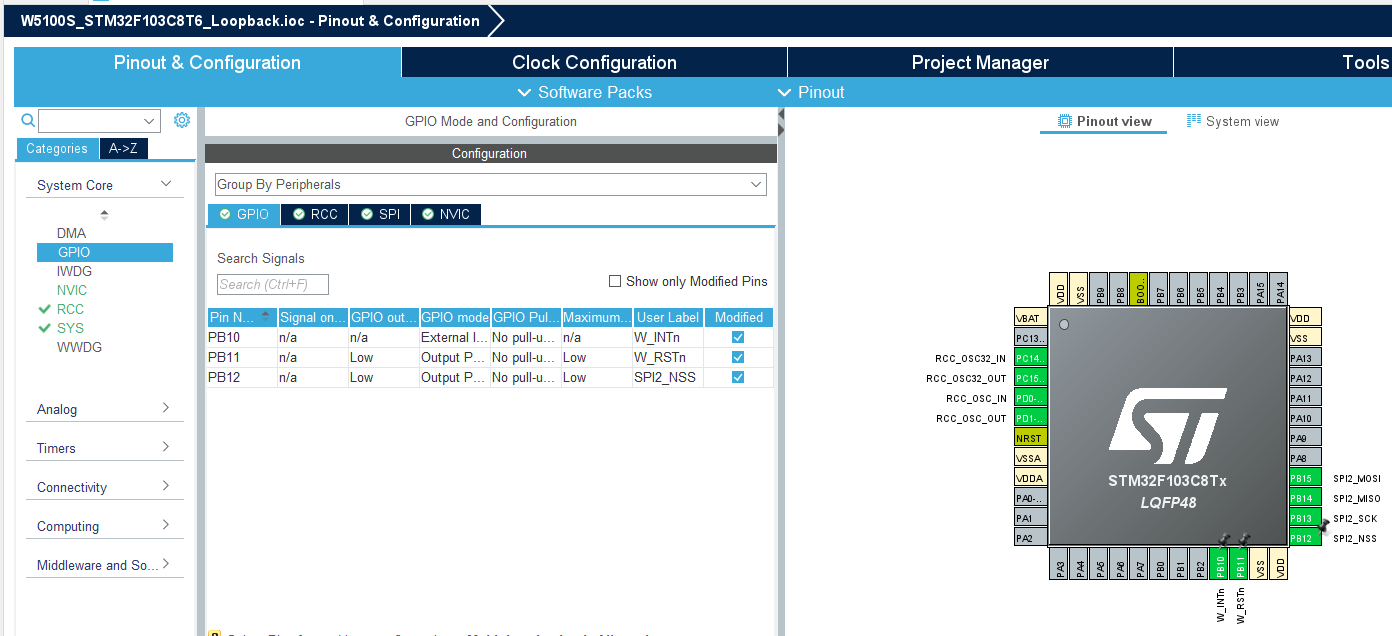Open the NVIC configuration tab
The image size is (1392, 636).
tap(446, 214)
